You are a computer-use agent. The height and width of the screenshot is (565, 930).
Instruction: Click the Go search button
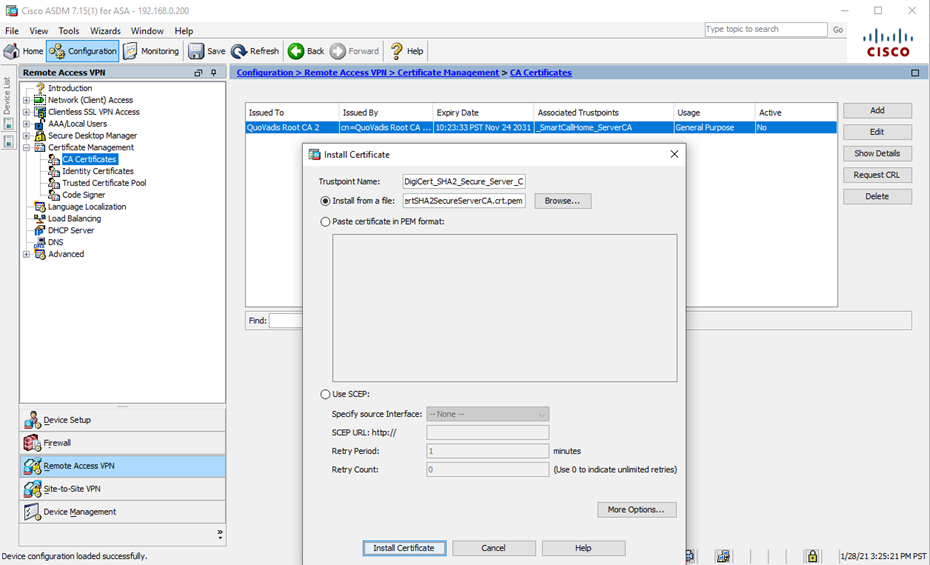click(838, 30)
